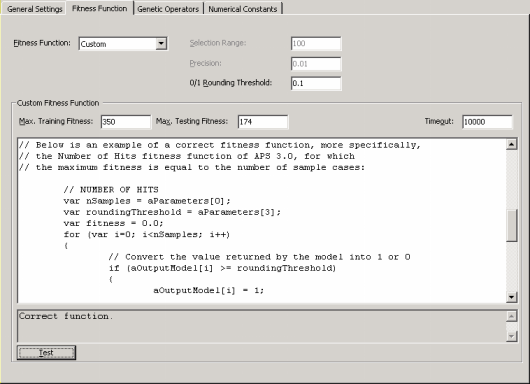
Task: Edit the 0/1 Rounding Threshold field
Action: [316, 83]
